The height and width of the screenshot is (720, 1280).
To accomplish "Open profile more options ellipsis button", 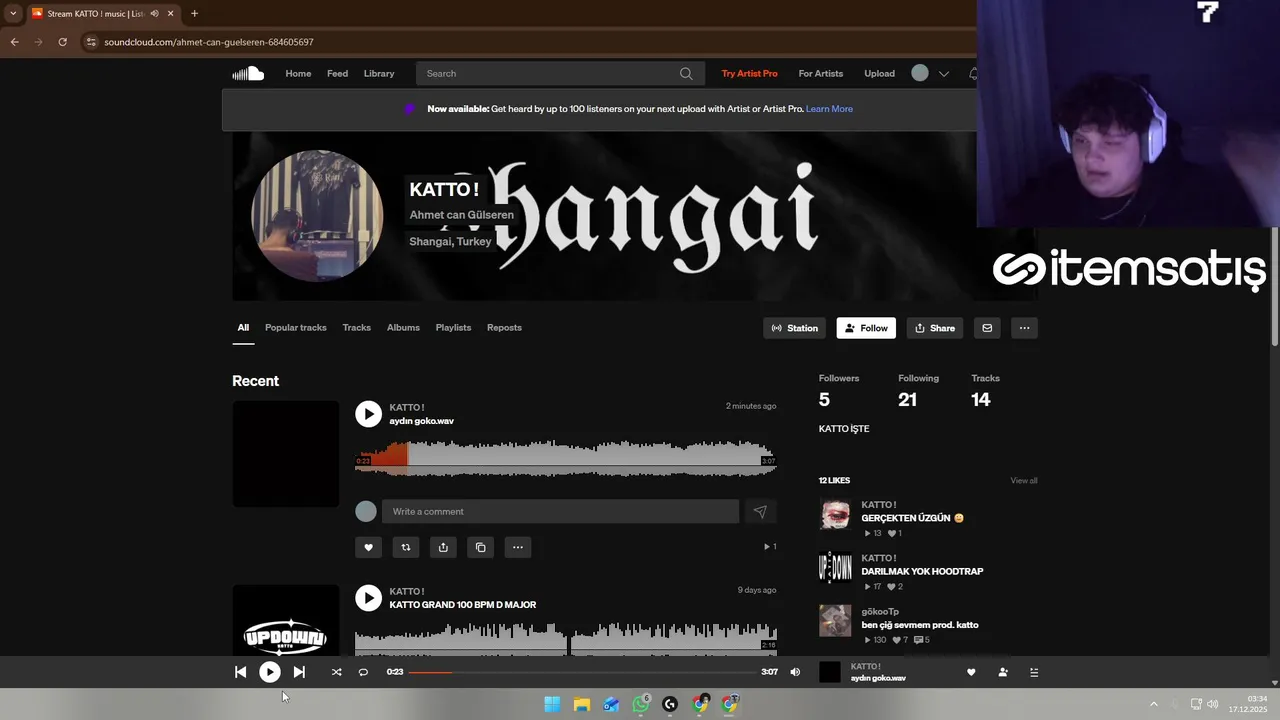I will 1024,328.
